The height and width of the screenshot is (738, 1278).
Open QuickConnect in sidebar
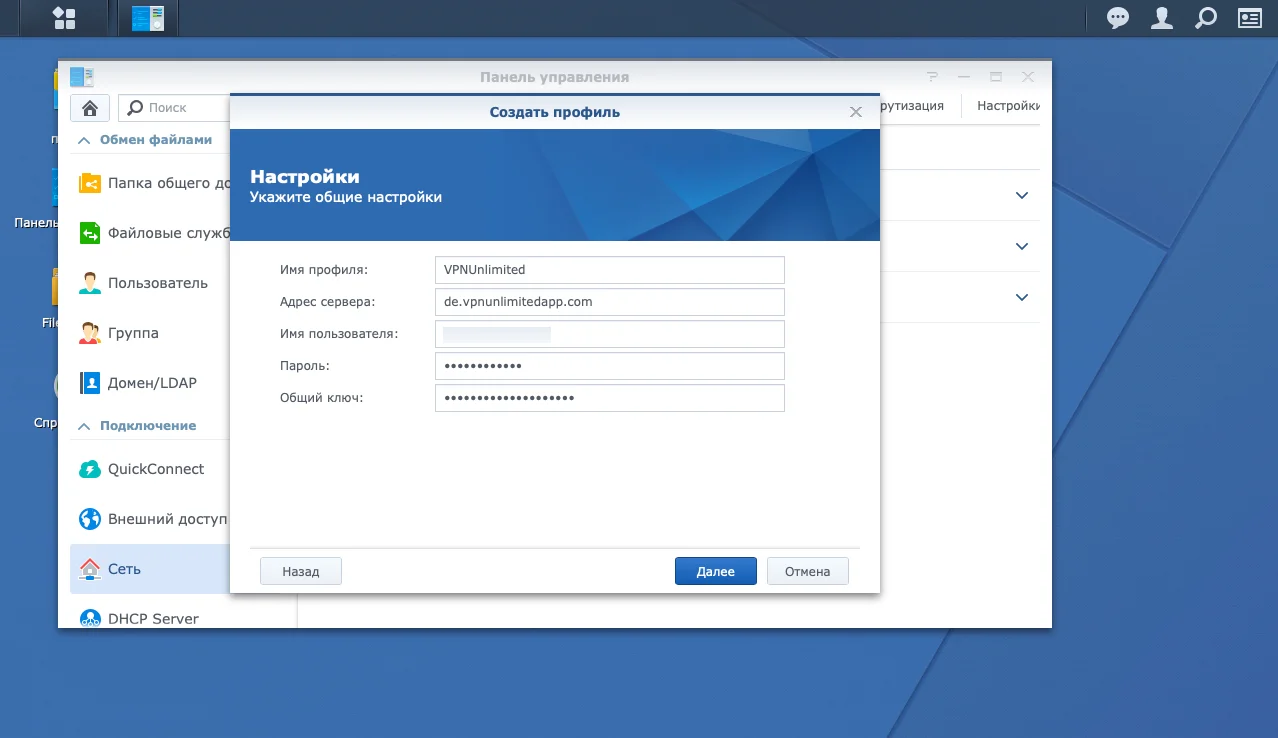155,469
